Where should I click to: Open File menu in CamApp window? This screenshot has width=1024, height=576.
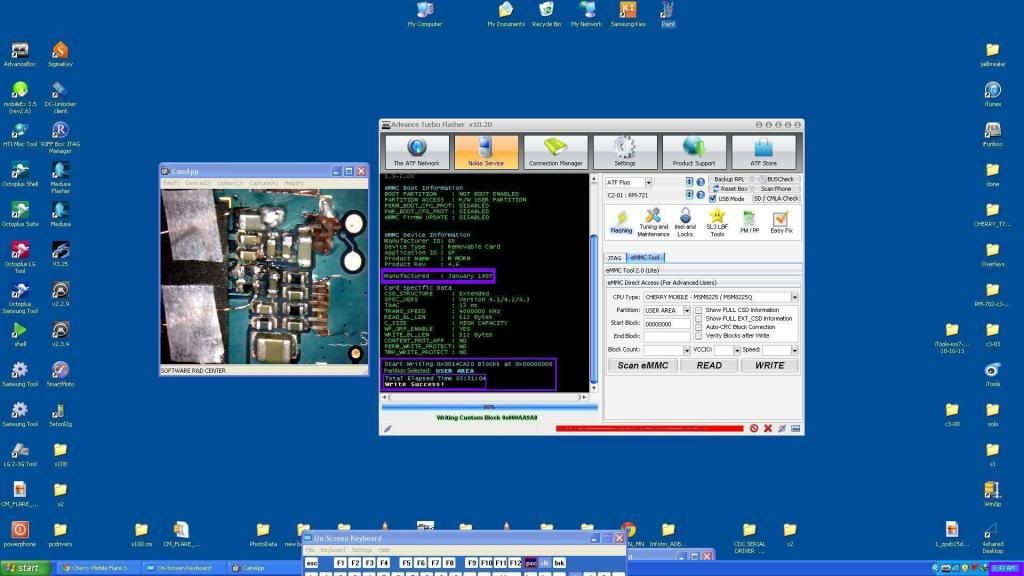pos(171,183)
